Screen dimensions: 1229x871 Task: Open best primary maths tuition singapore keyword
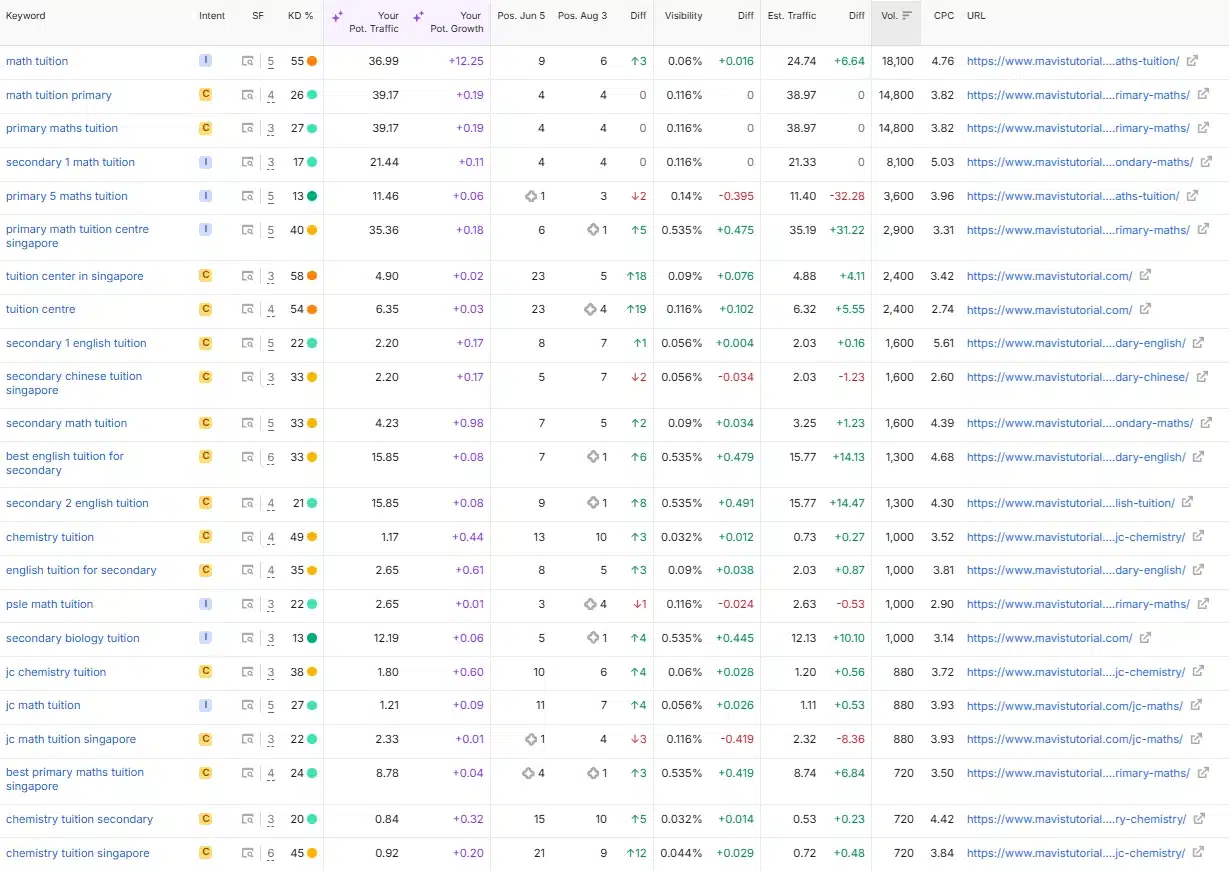(x=75, y=779)
